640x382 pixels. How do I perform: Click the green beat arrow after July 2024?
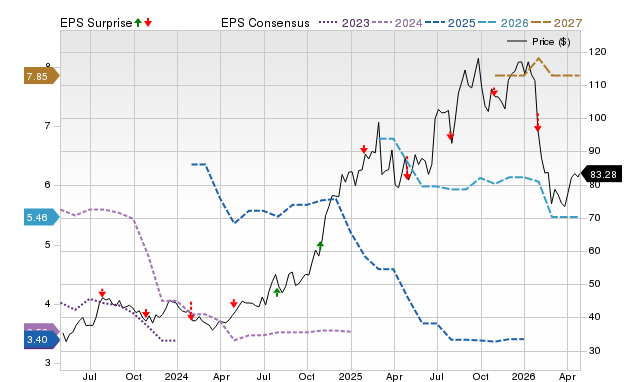277,292
